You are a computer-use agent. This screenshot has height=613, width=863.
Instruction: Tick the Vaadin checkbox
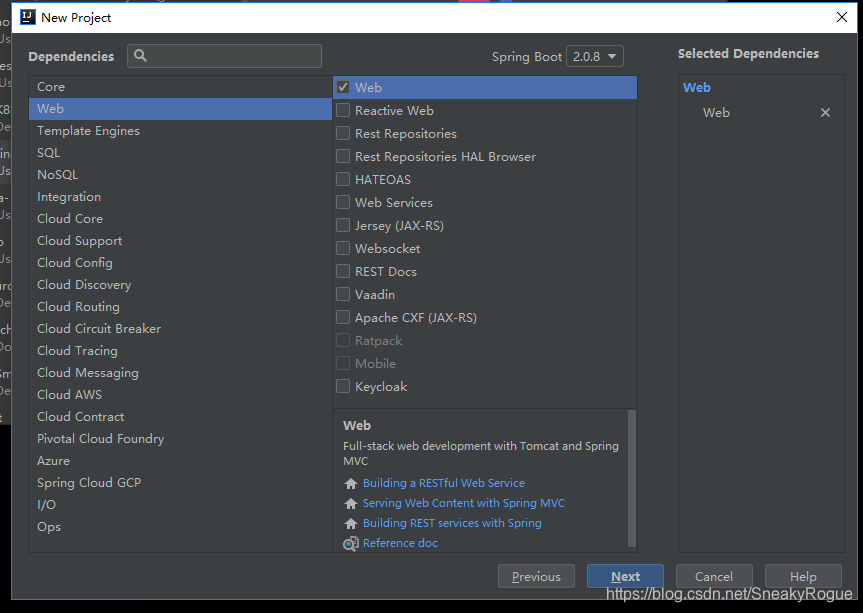tap(343, 294)
